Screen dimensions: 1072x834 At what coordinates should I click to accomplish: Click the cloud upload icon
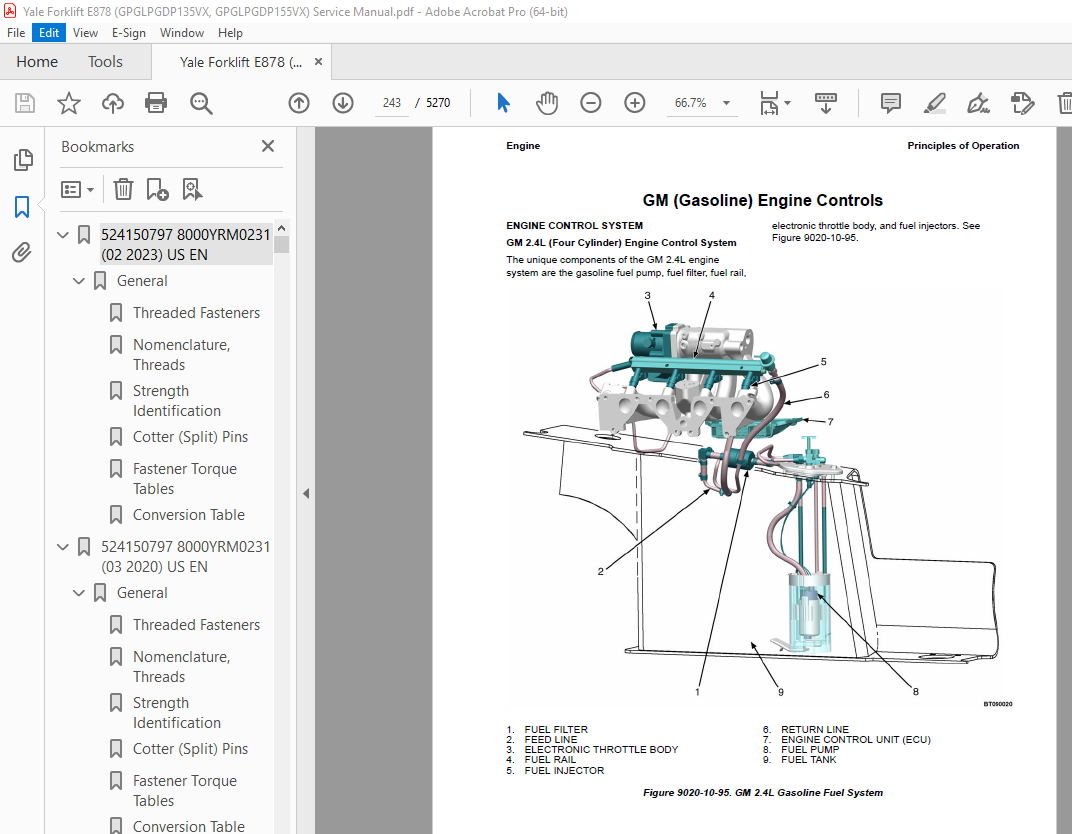pos(113,103)
